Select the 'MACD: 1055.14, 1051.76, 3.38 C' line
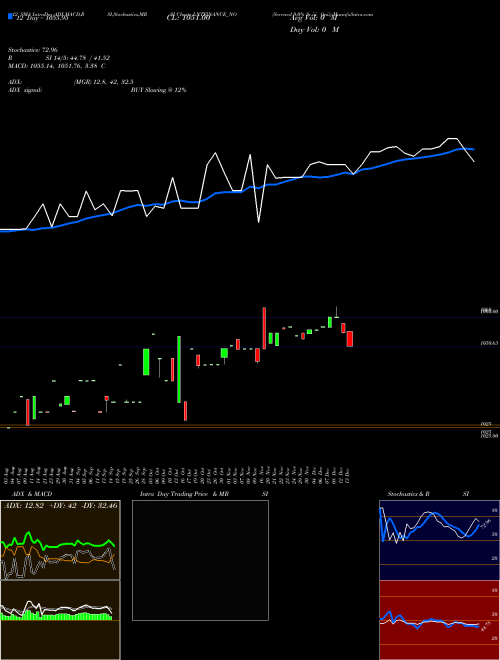Screen dimensions: 500x660 pos(57,66)
